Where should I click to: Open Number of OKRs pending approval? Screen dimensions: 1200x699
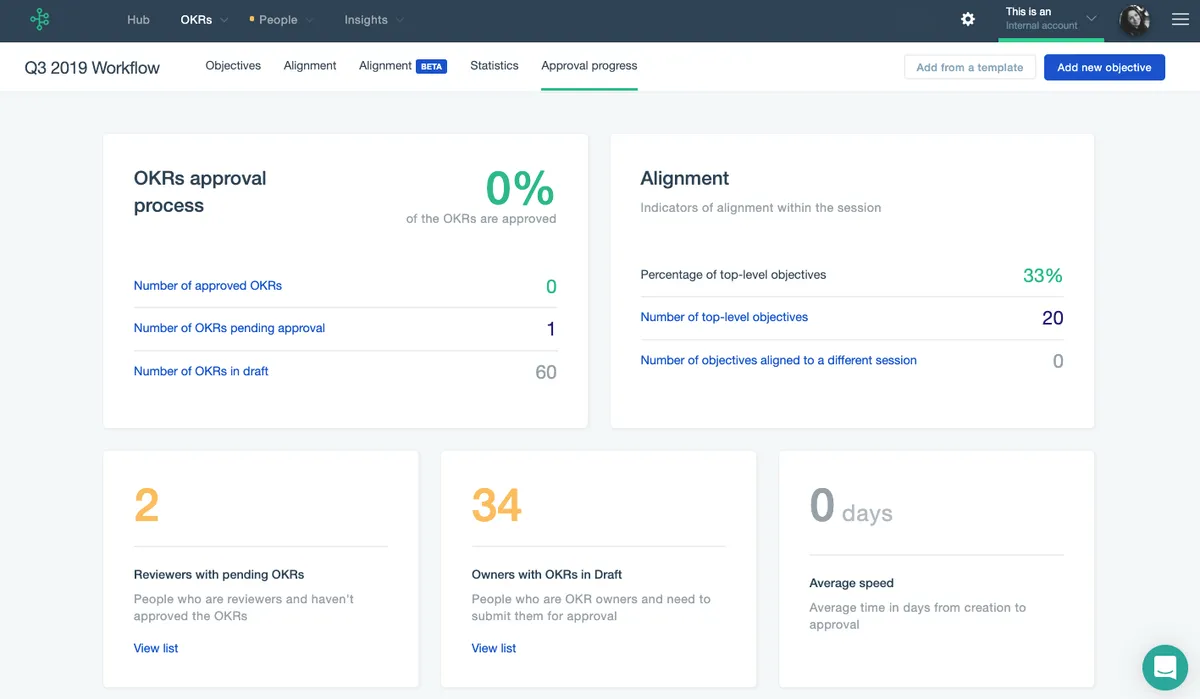point(229,328)
